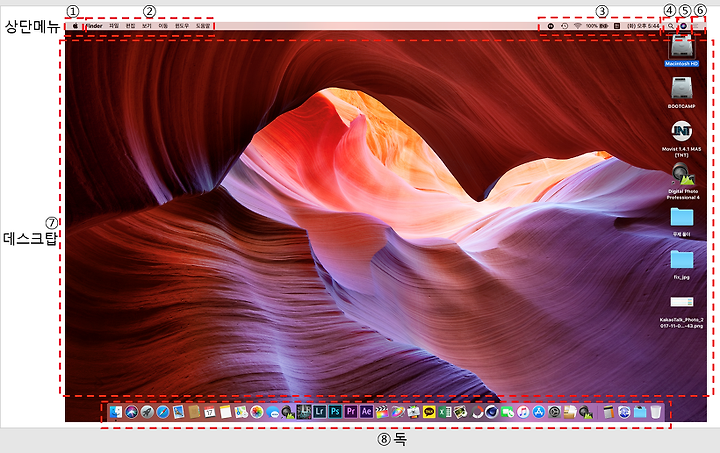This screenshot has width=720, height=453.
Task: Launch Photoshop (Ps) from the Dock
Action: pyautogui.click(x=335, y=412)
